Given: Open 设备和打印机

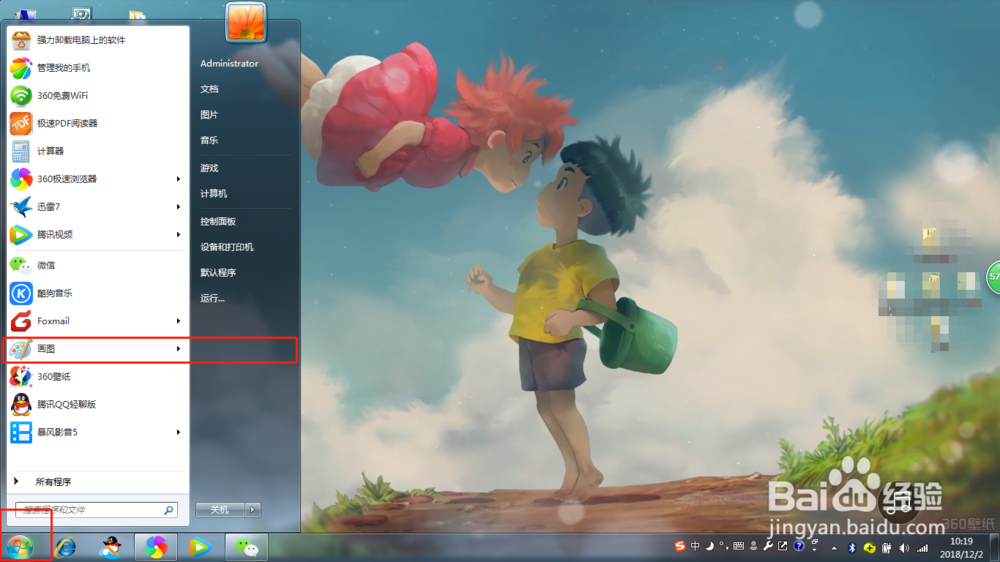Looking at the screenshot, I should pos(227,248).
